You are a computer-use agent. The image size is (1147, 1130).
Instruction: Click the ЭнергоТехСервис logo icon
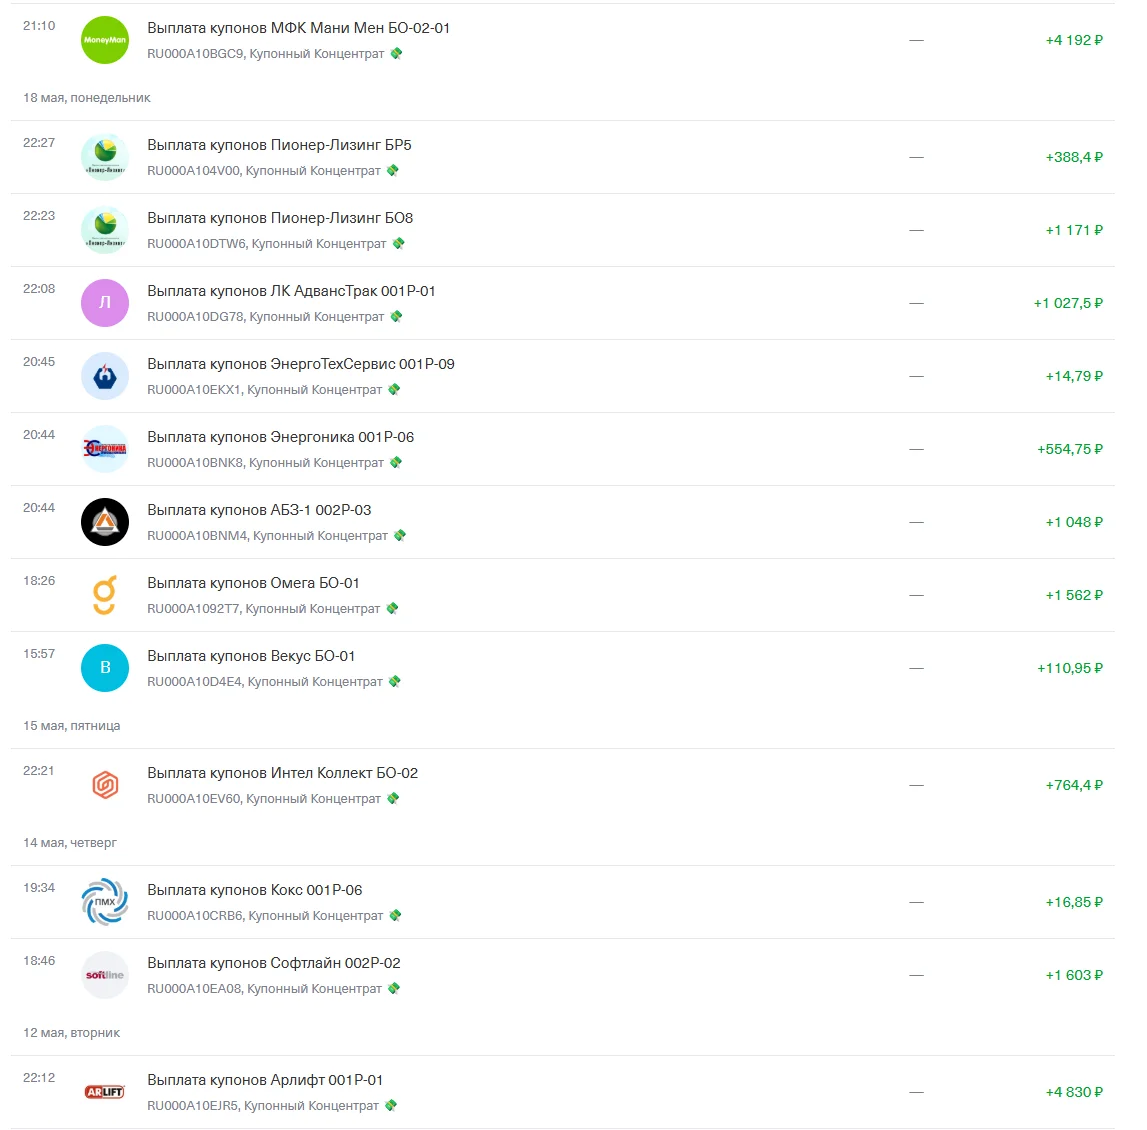click(105, 376)
